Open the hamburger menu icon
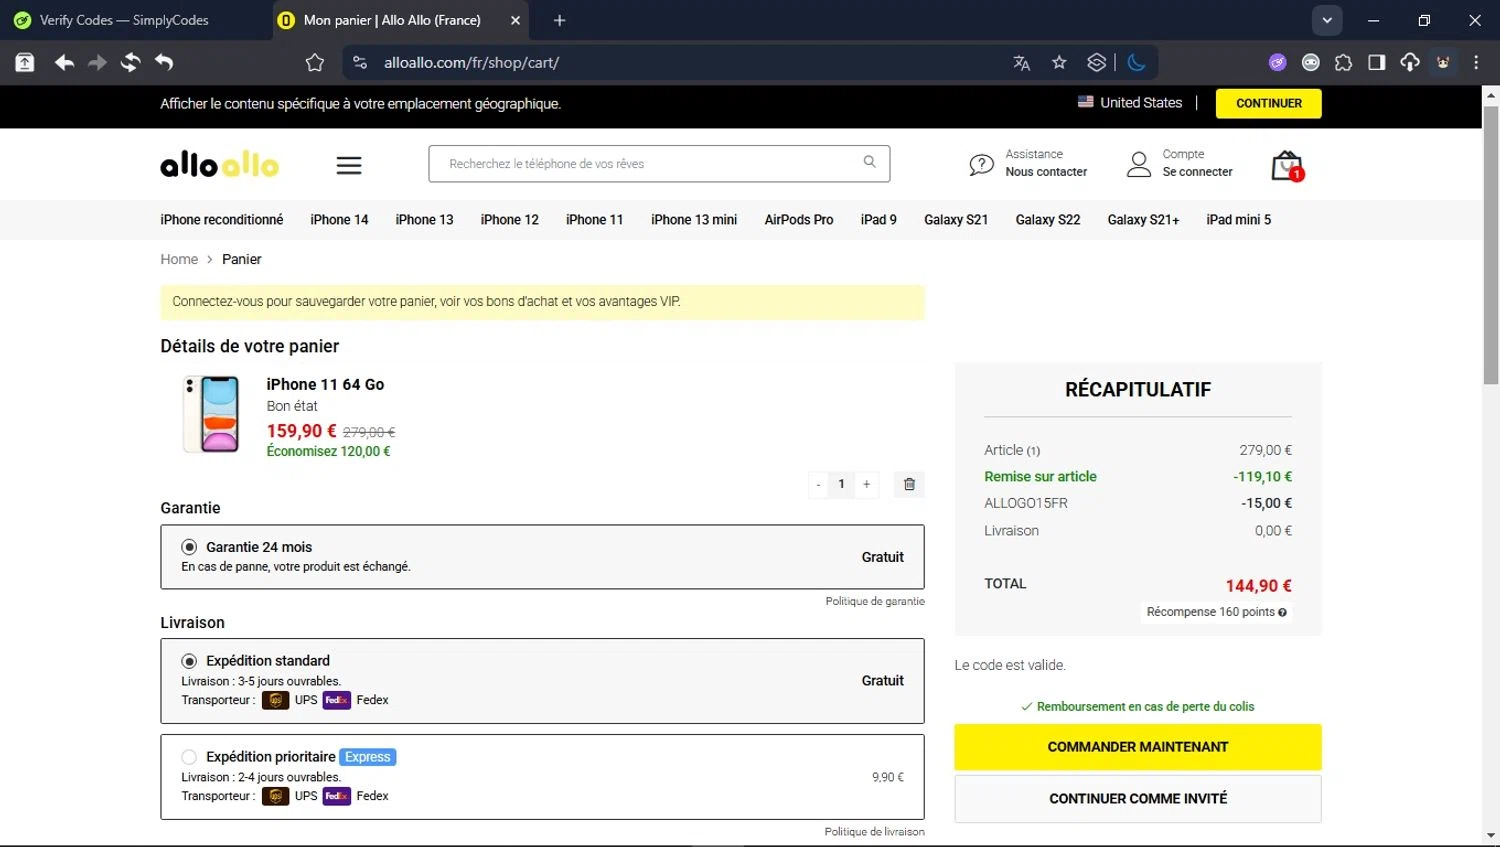The height and width of the screenshot is (847, 1500). [x=348, y=165]
